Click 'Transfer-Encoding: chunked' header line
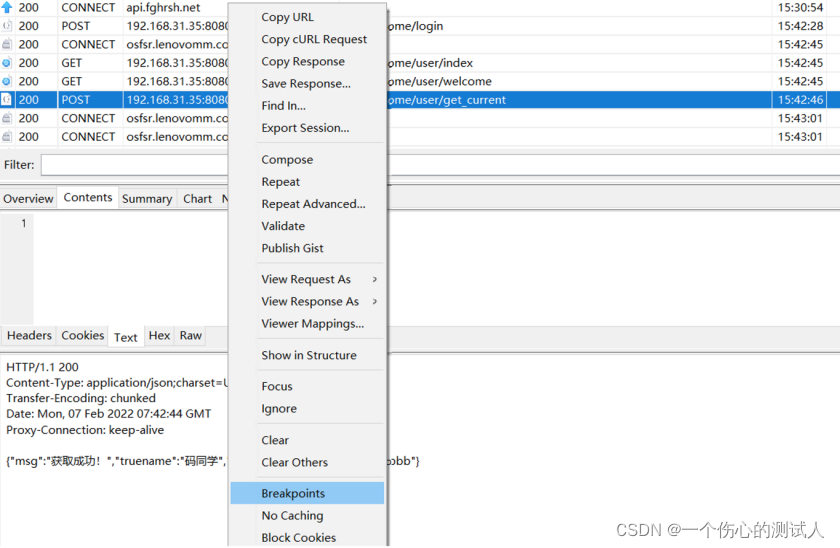840x548 pixels. tap(81, 398)
